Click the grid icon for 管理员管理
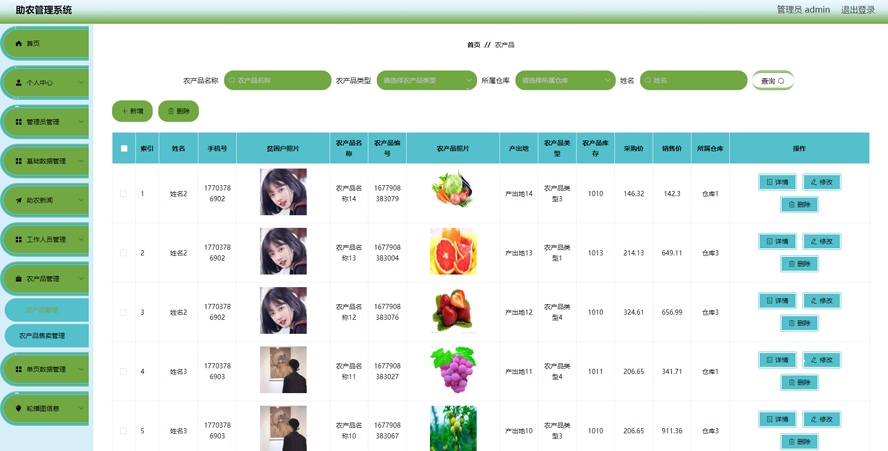This screenshot has width=888, height=451. [18, 122]
